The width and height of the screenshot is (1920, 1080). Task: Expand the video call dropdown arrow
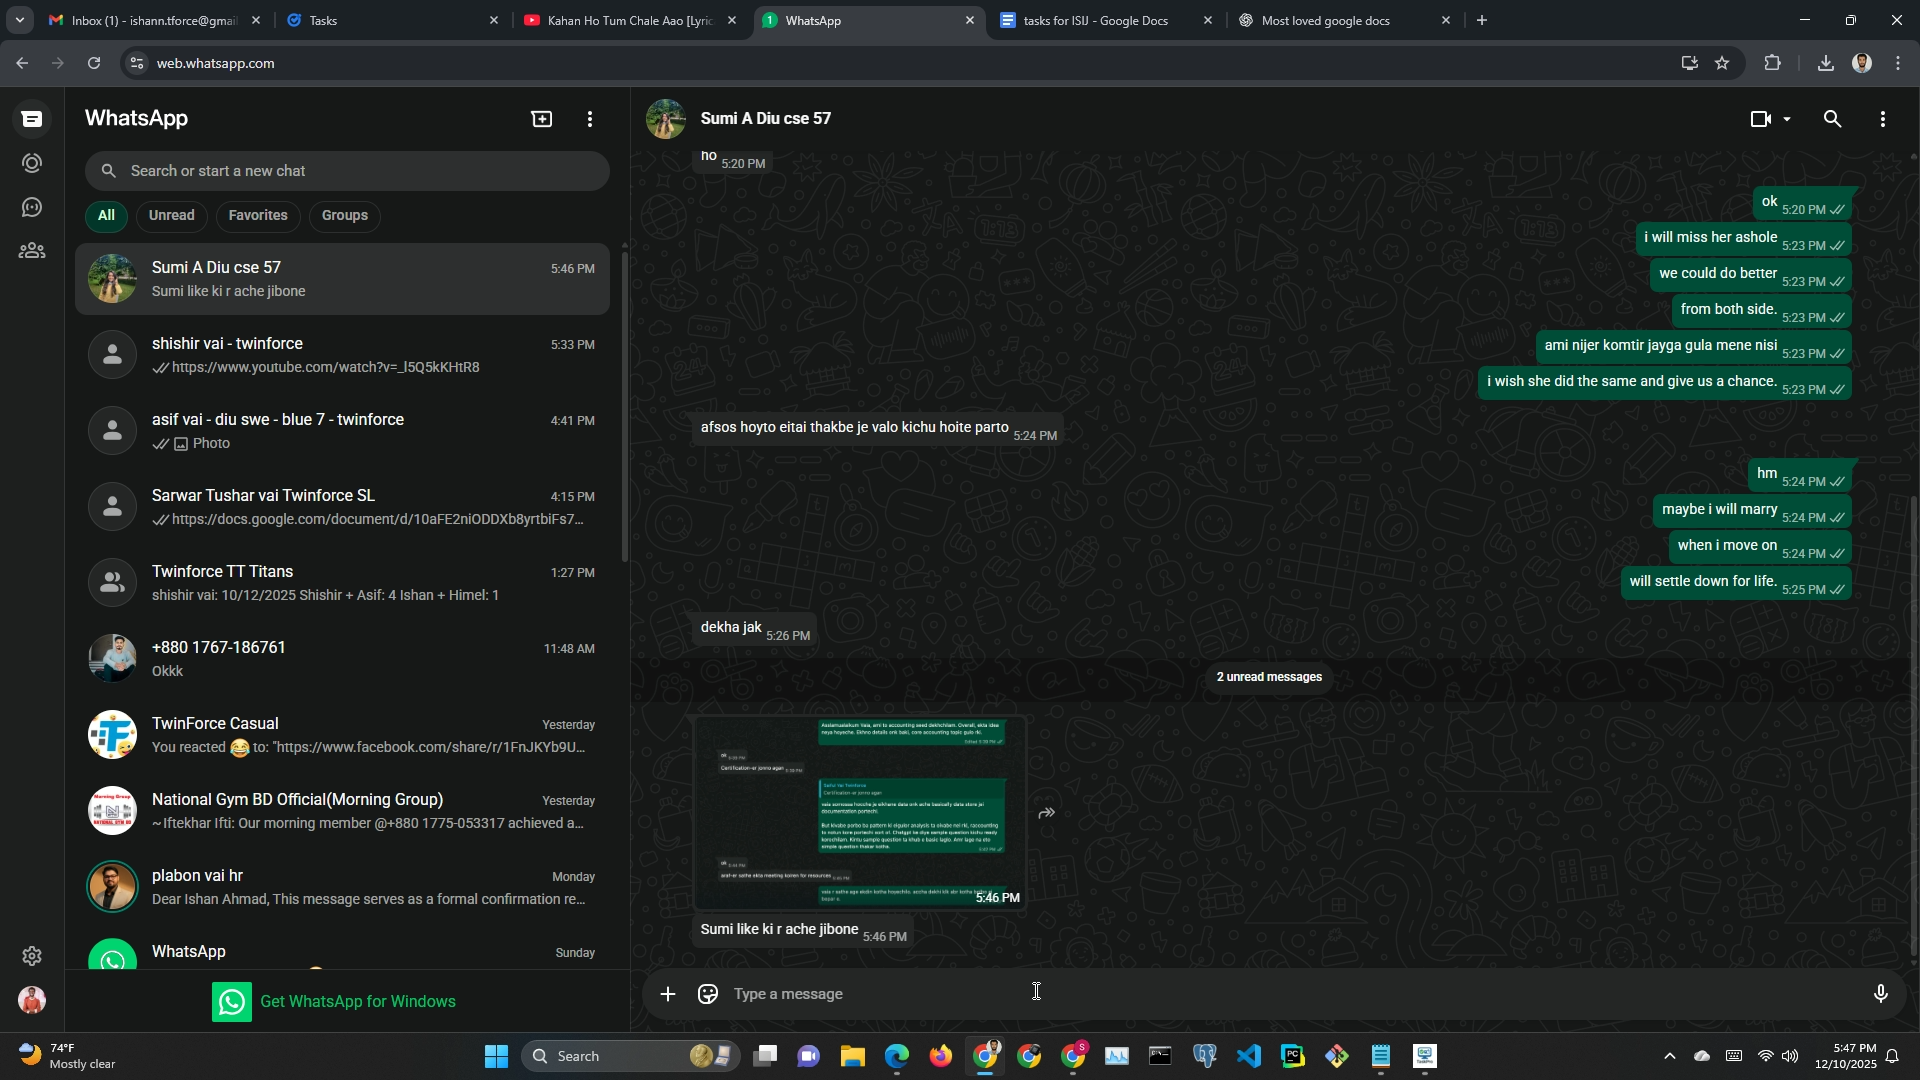tap(1787, 119)
